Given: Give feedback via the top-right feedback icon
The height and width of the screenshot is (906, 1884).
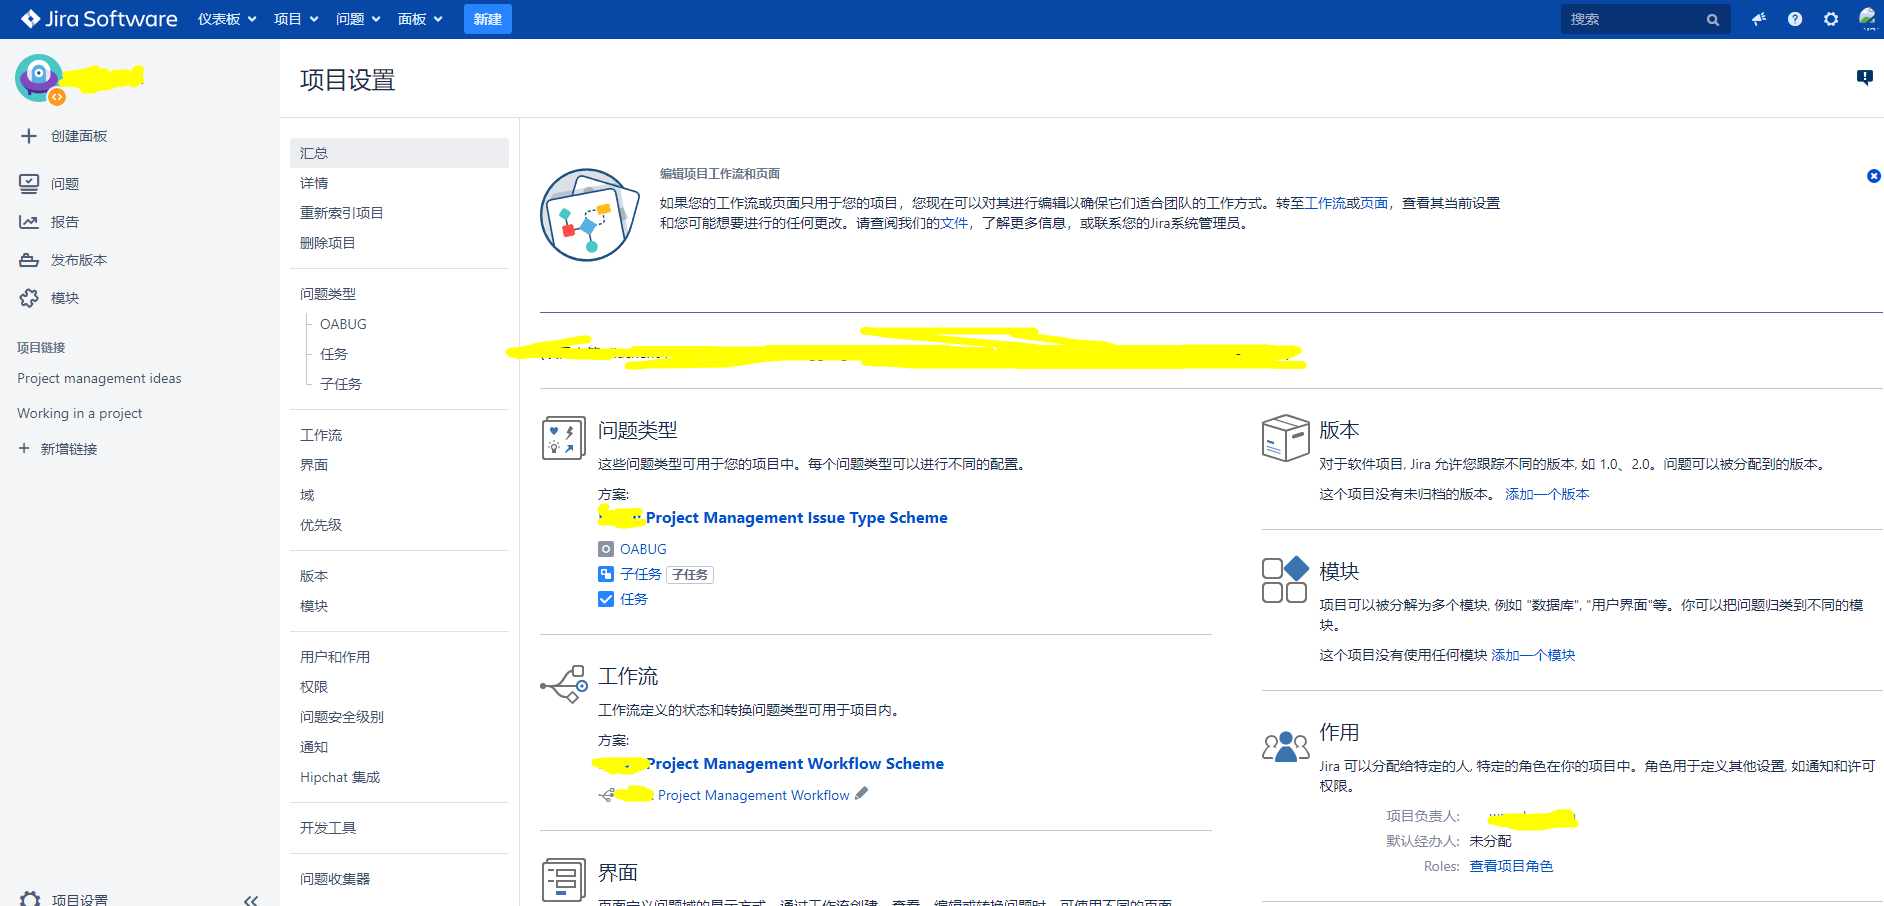Looking at the screenshot, I should pyautogui.click(x=1864, y=77).
